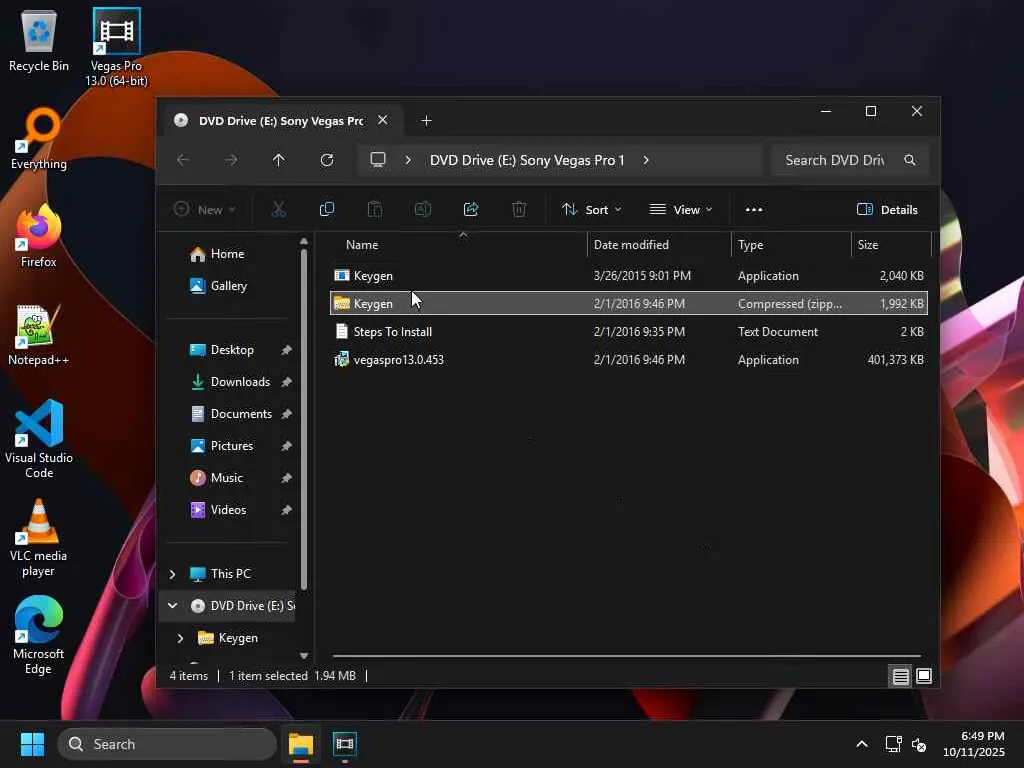Click File Explorer taskbar icon

[x=301, y=744]
